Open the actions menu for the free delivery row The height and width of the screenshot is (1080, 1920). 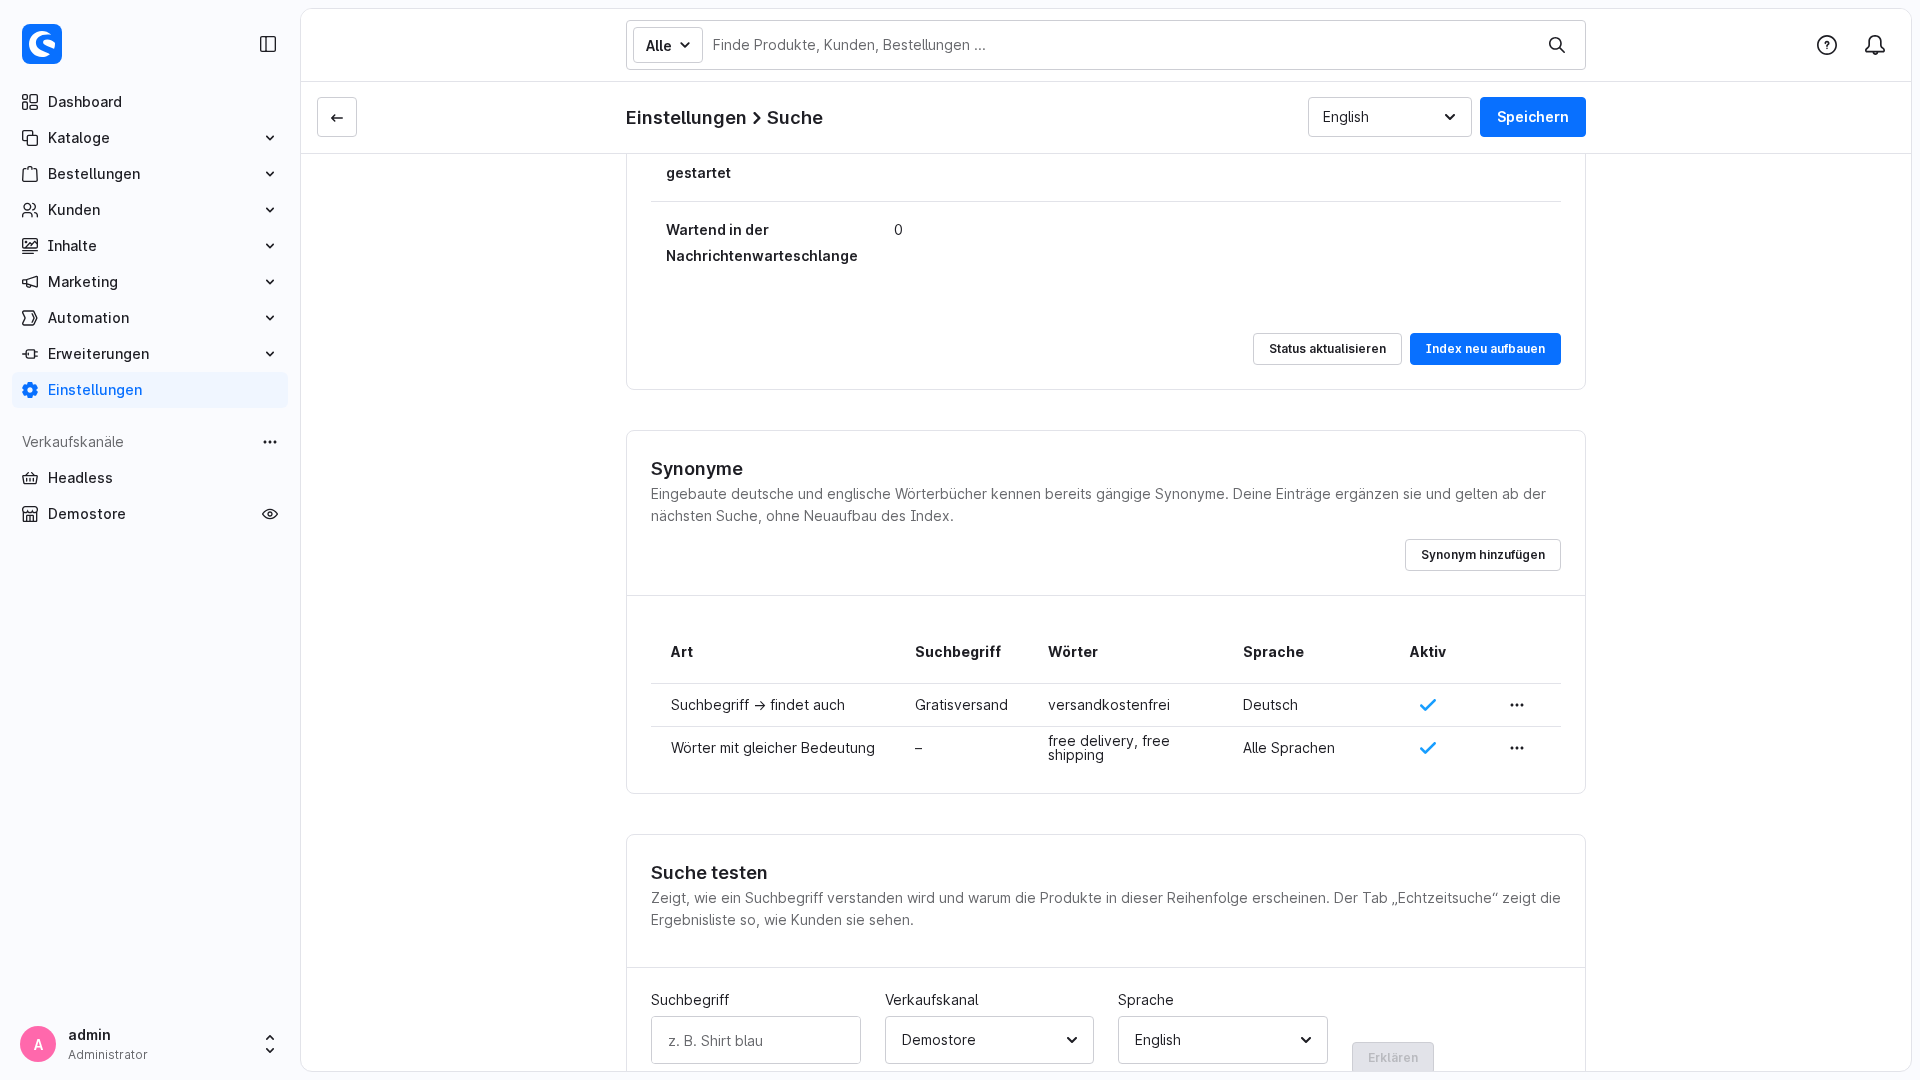point(1517,748)
